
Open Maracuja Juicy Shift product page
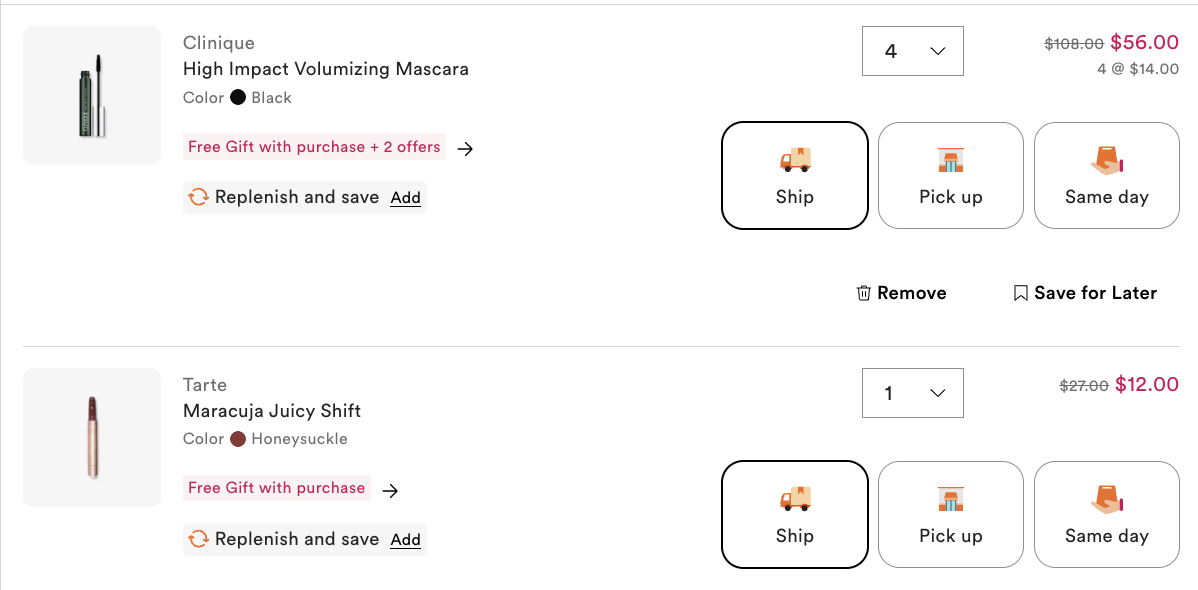pos(271,411)
